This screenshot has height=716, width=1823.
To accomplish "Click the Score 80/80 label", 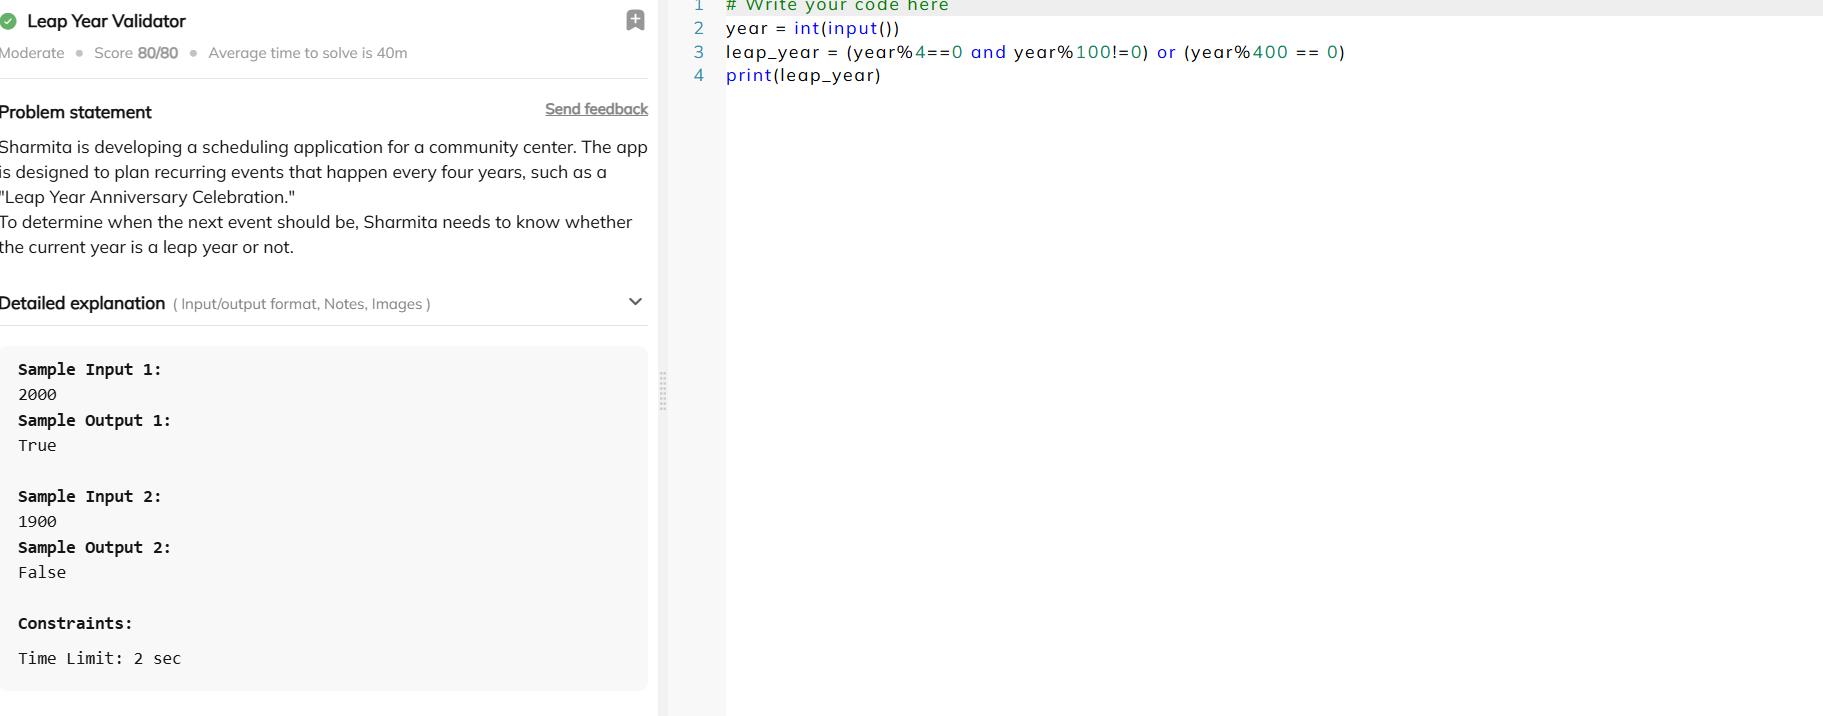I will point(136,53).
